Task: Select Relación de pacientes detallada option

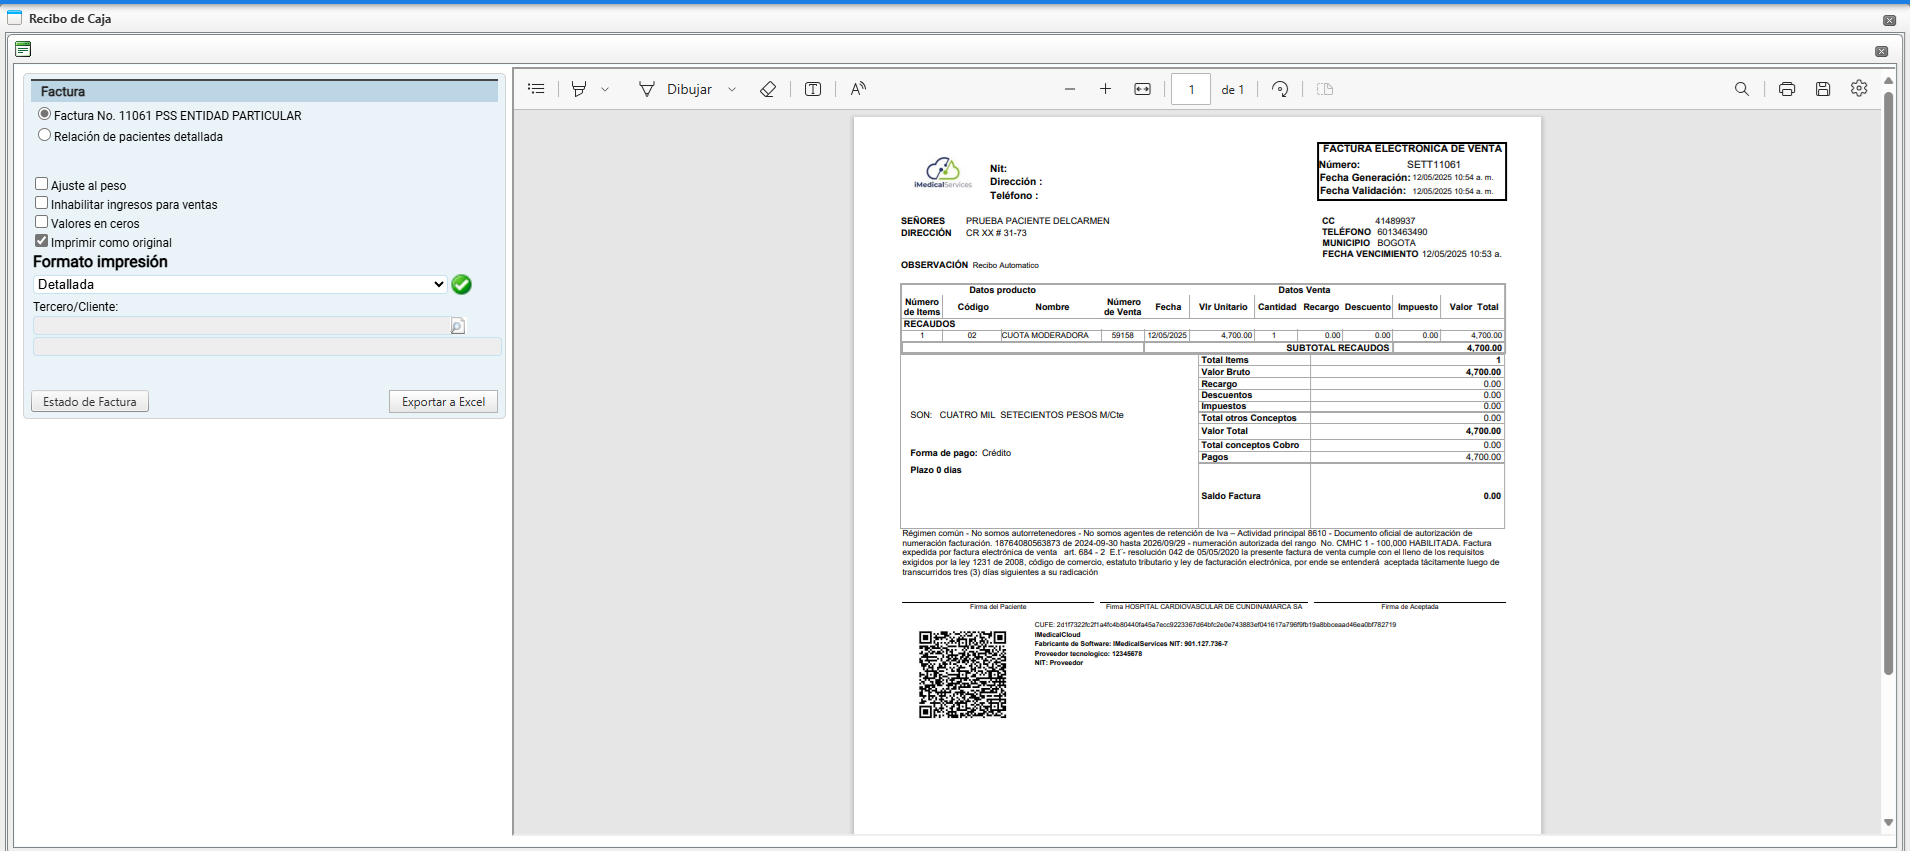Action: (x=44, y=135)
